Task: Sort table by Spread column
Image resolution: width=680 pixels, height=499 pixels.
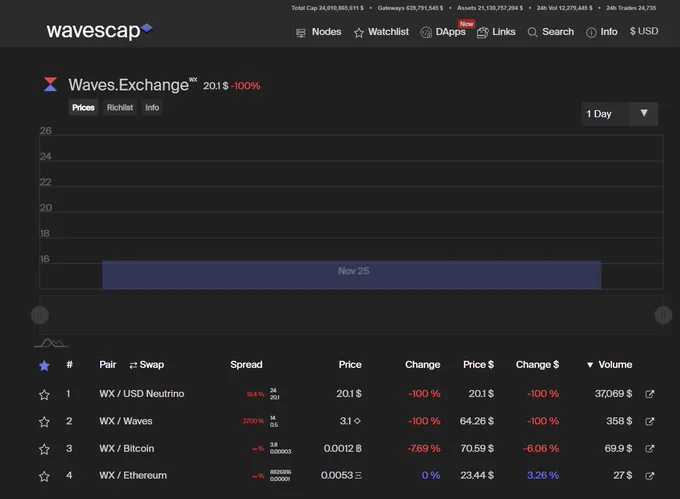Action: point(246,365)
